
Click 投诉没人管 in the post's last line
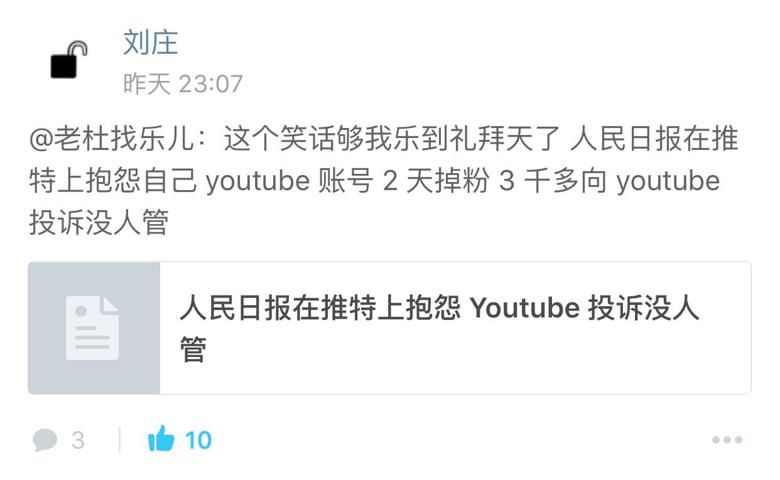click(98, 222)
